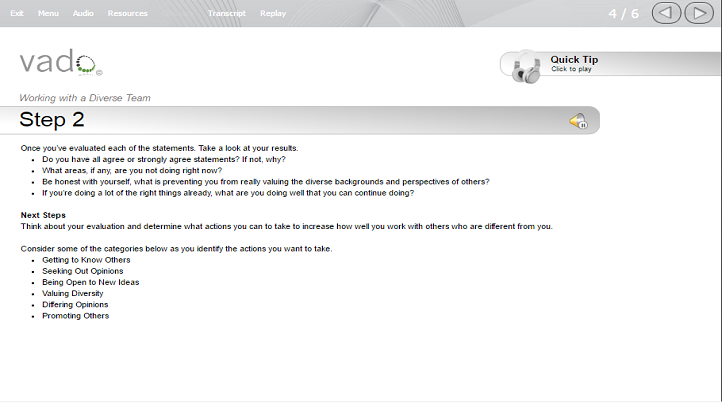Click the 'Working with a Diverse Team' title
This screenshot has width=722, height=405.
[x=85, y=98]
